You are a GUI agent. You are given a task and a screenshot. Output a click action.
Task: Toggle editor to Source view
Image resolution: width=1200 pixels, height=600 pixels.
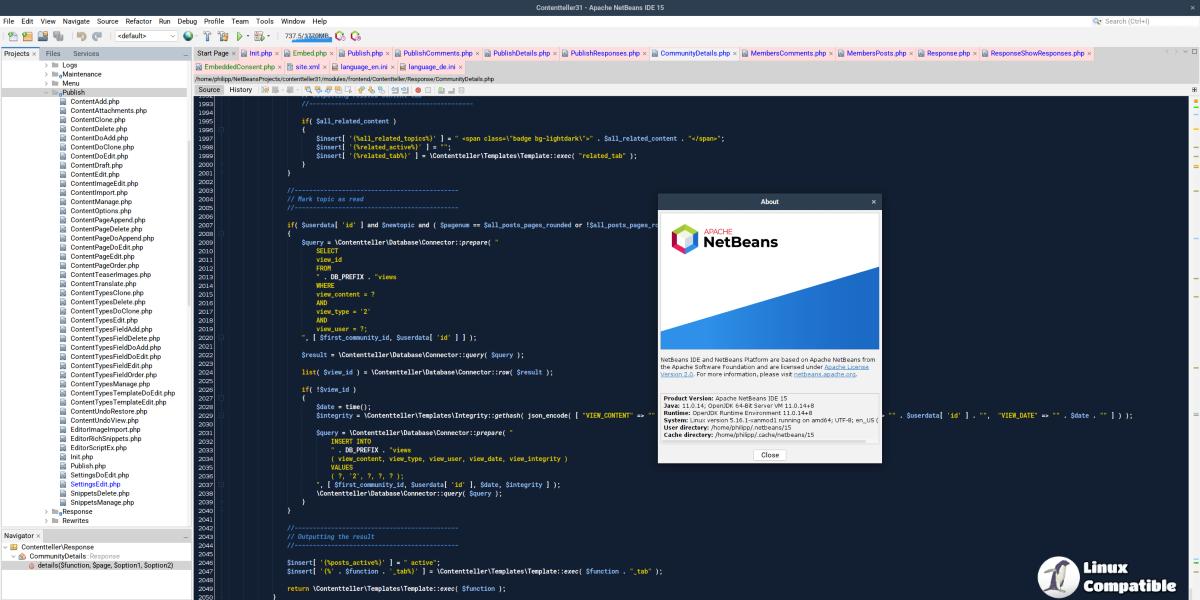point(208,90)
